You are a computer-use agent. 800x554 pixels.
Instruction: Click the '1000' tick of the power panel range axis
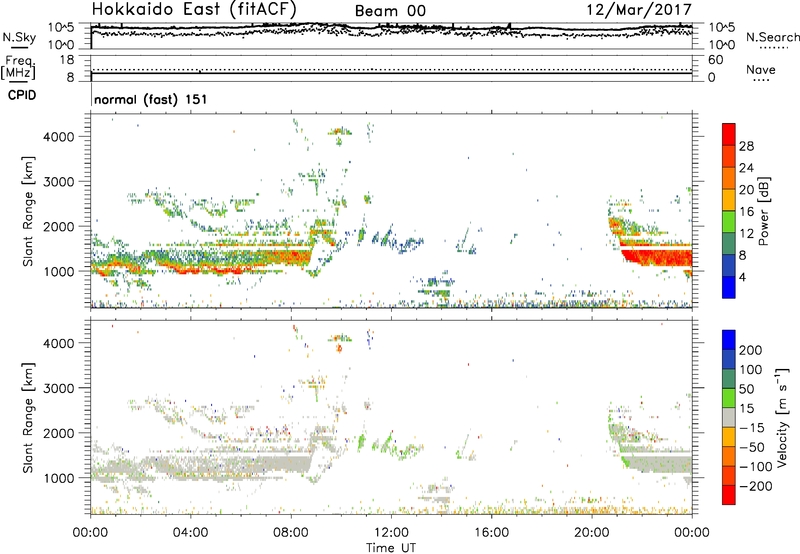(59, 271)
